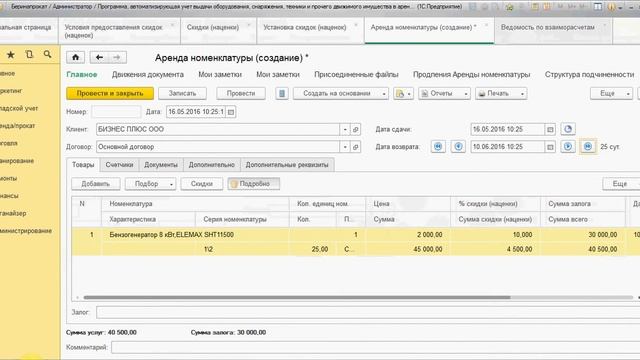Select discount sum cell 4 500,00
Viewport: 640px width, 360px height.
click(x=496, y=249)
